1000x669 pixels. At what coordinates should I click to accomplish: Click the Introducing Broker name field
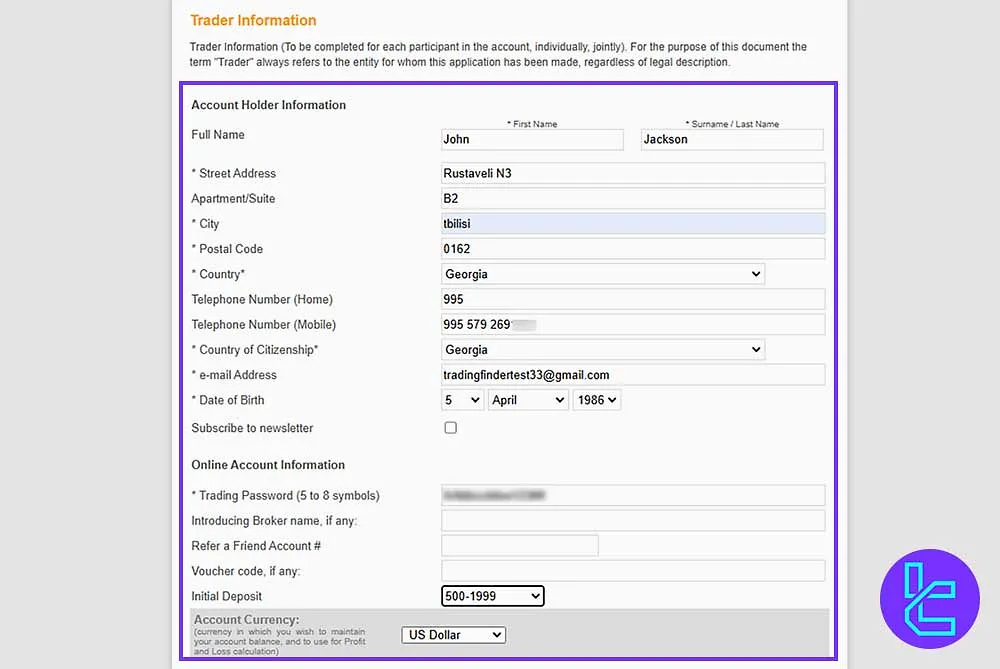(x=633, y=520)
